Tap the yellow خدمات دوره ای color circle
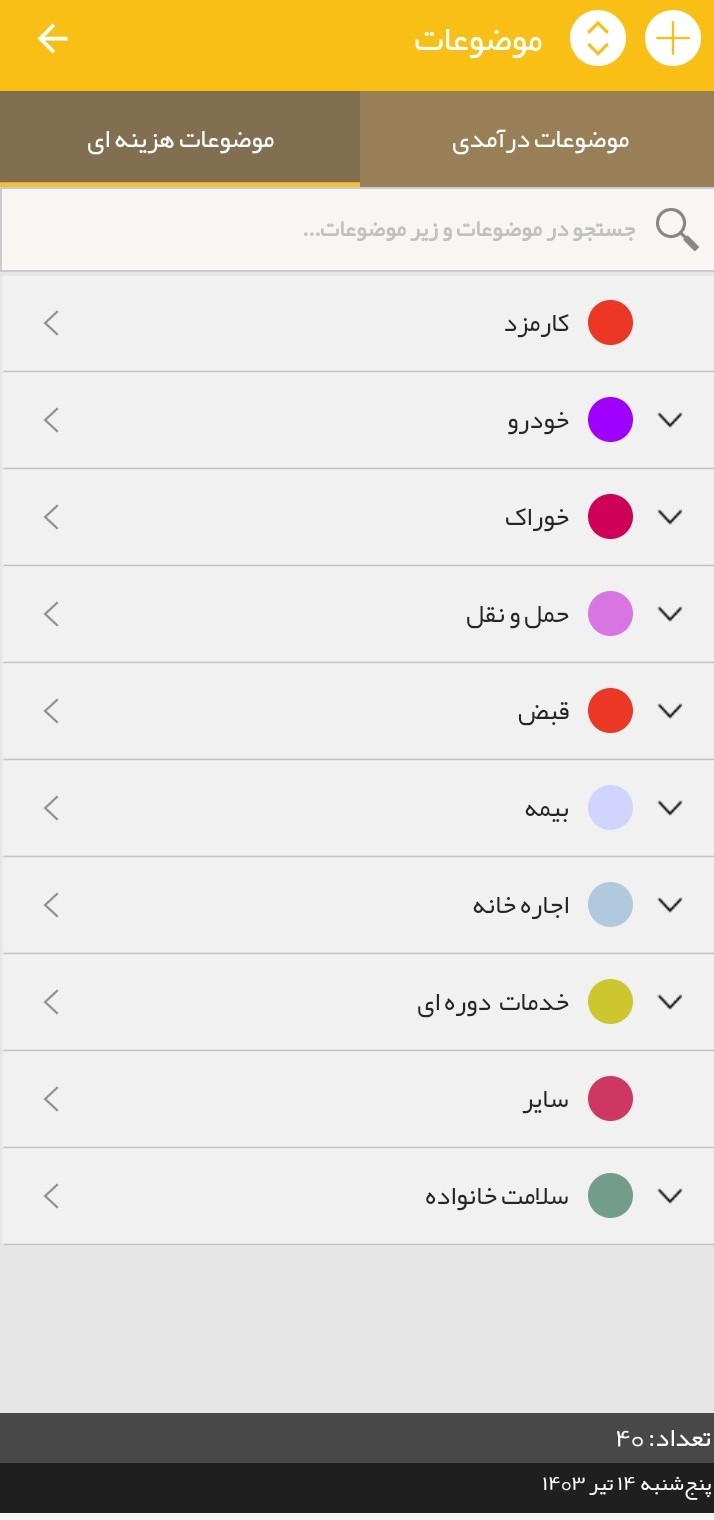The height and width of the screenshot is (1520, 714). [x=610, y=1002]
